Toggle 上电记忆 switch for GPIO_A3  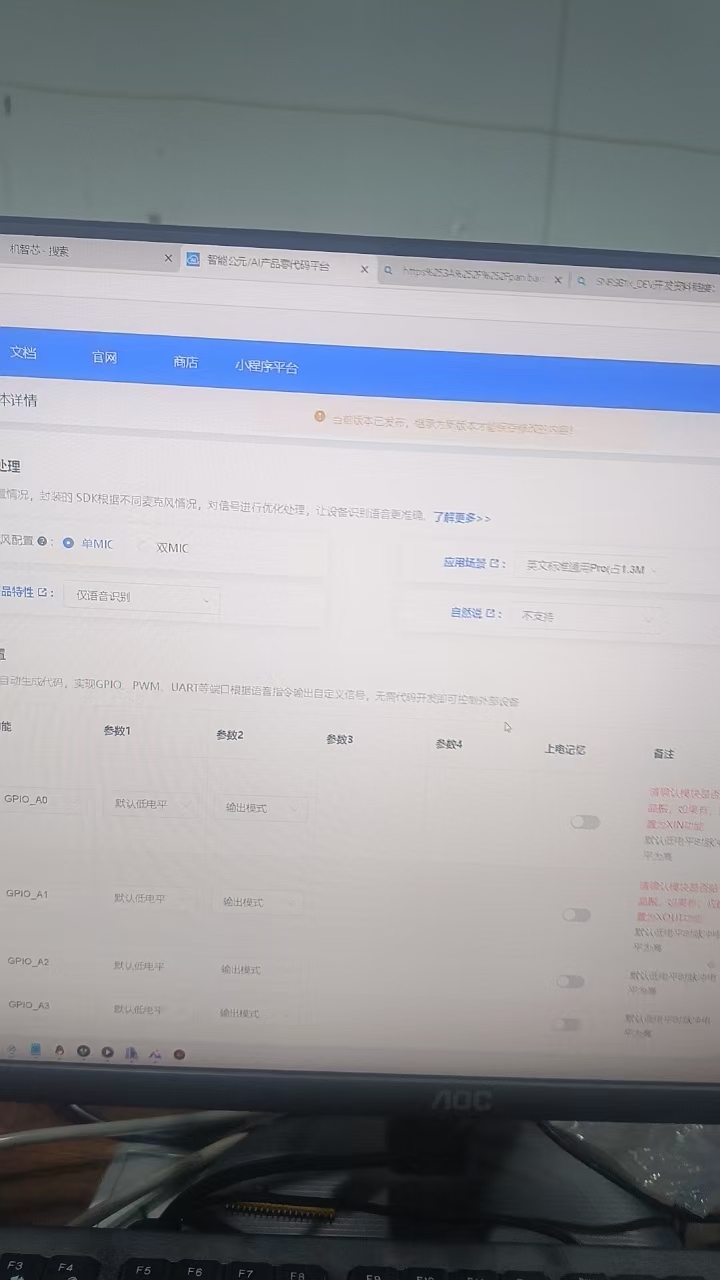[x=566, y=1024]
